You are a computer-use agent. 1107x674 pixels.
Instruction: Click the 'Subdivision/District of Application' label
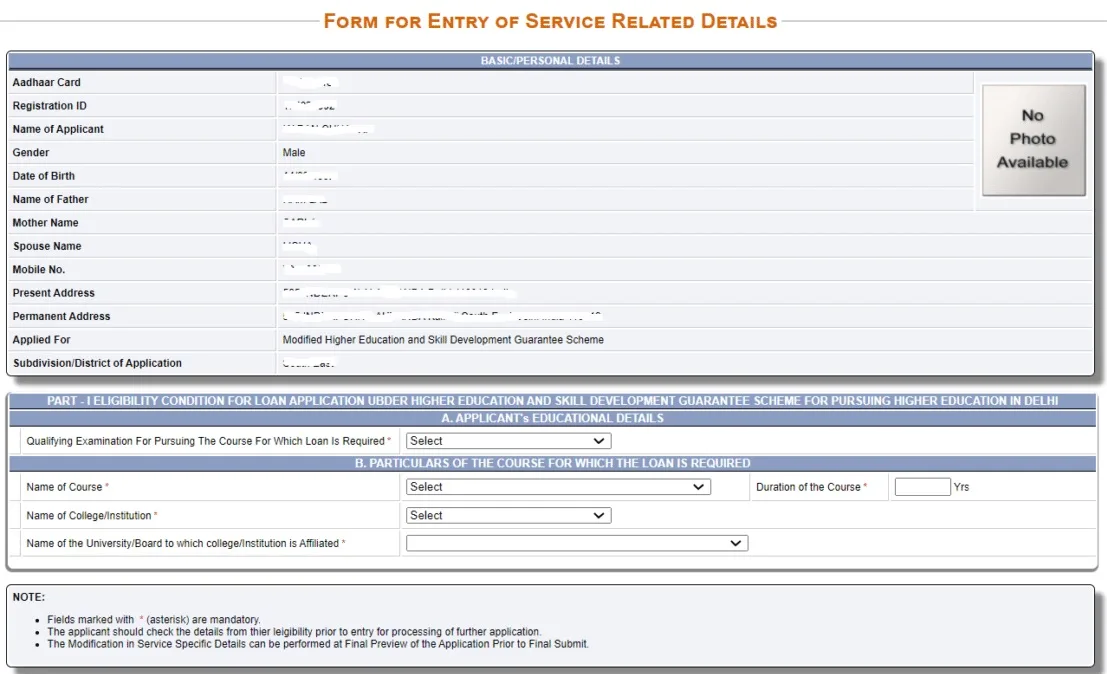(97, 363)
